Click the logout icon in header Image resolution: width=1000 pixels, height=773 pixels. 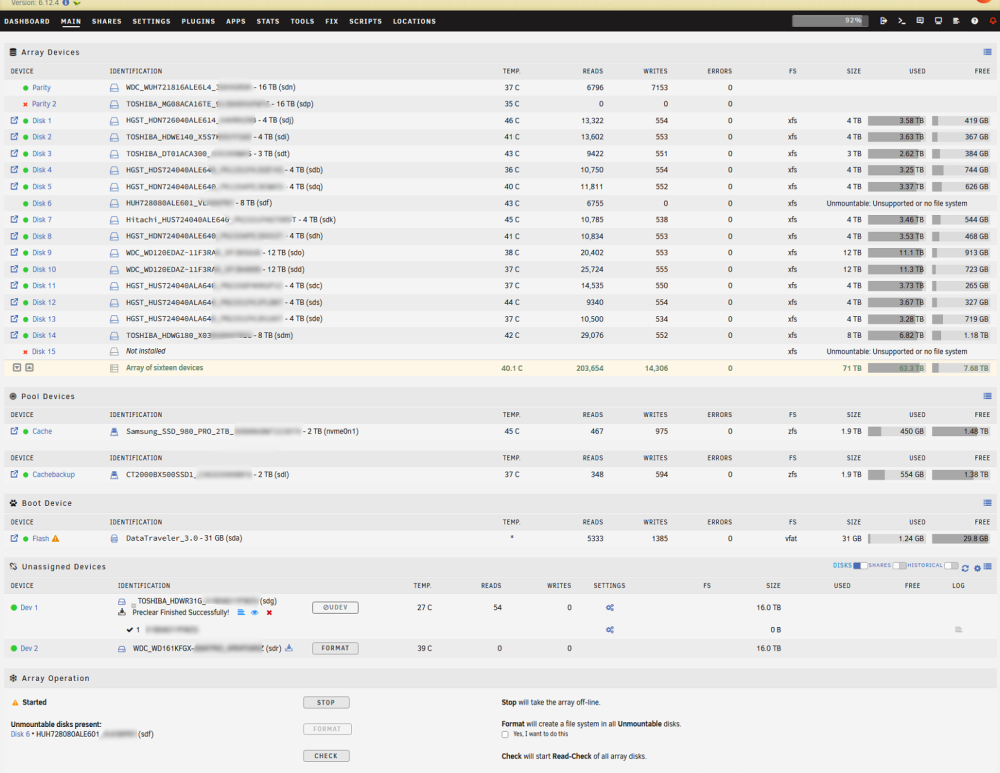coord(883,21)
